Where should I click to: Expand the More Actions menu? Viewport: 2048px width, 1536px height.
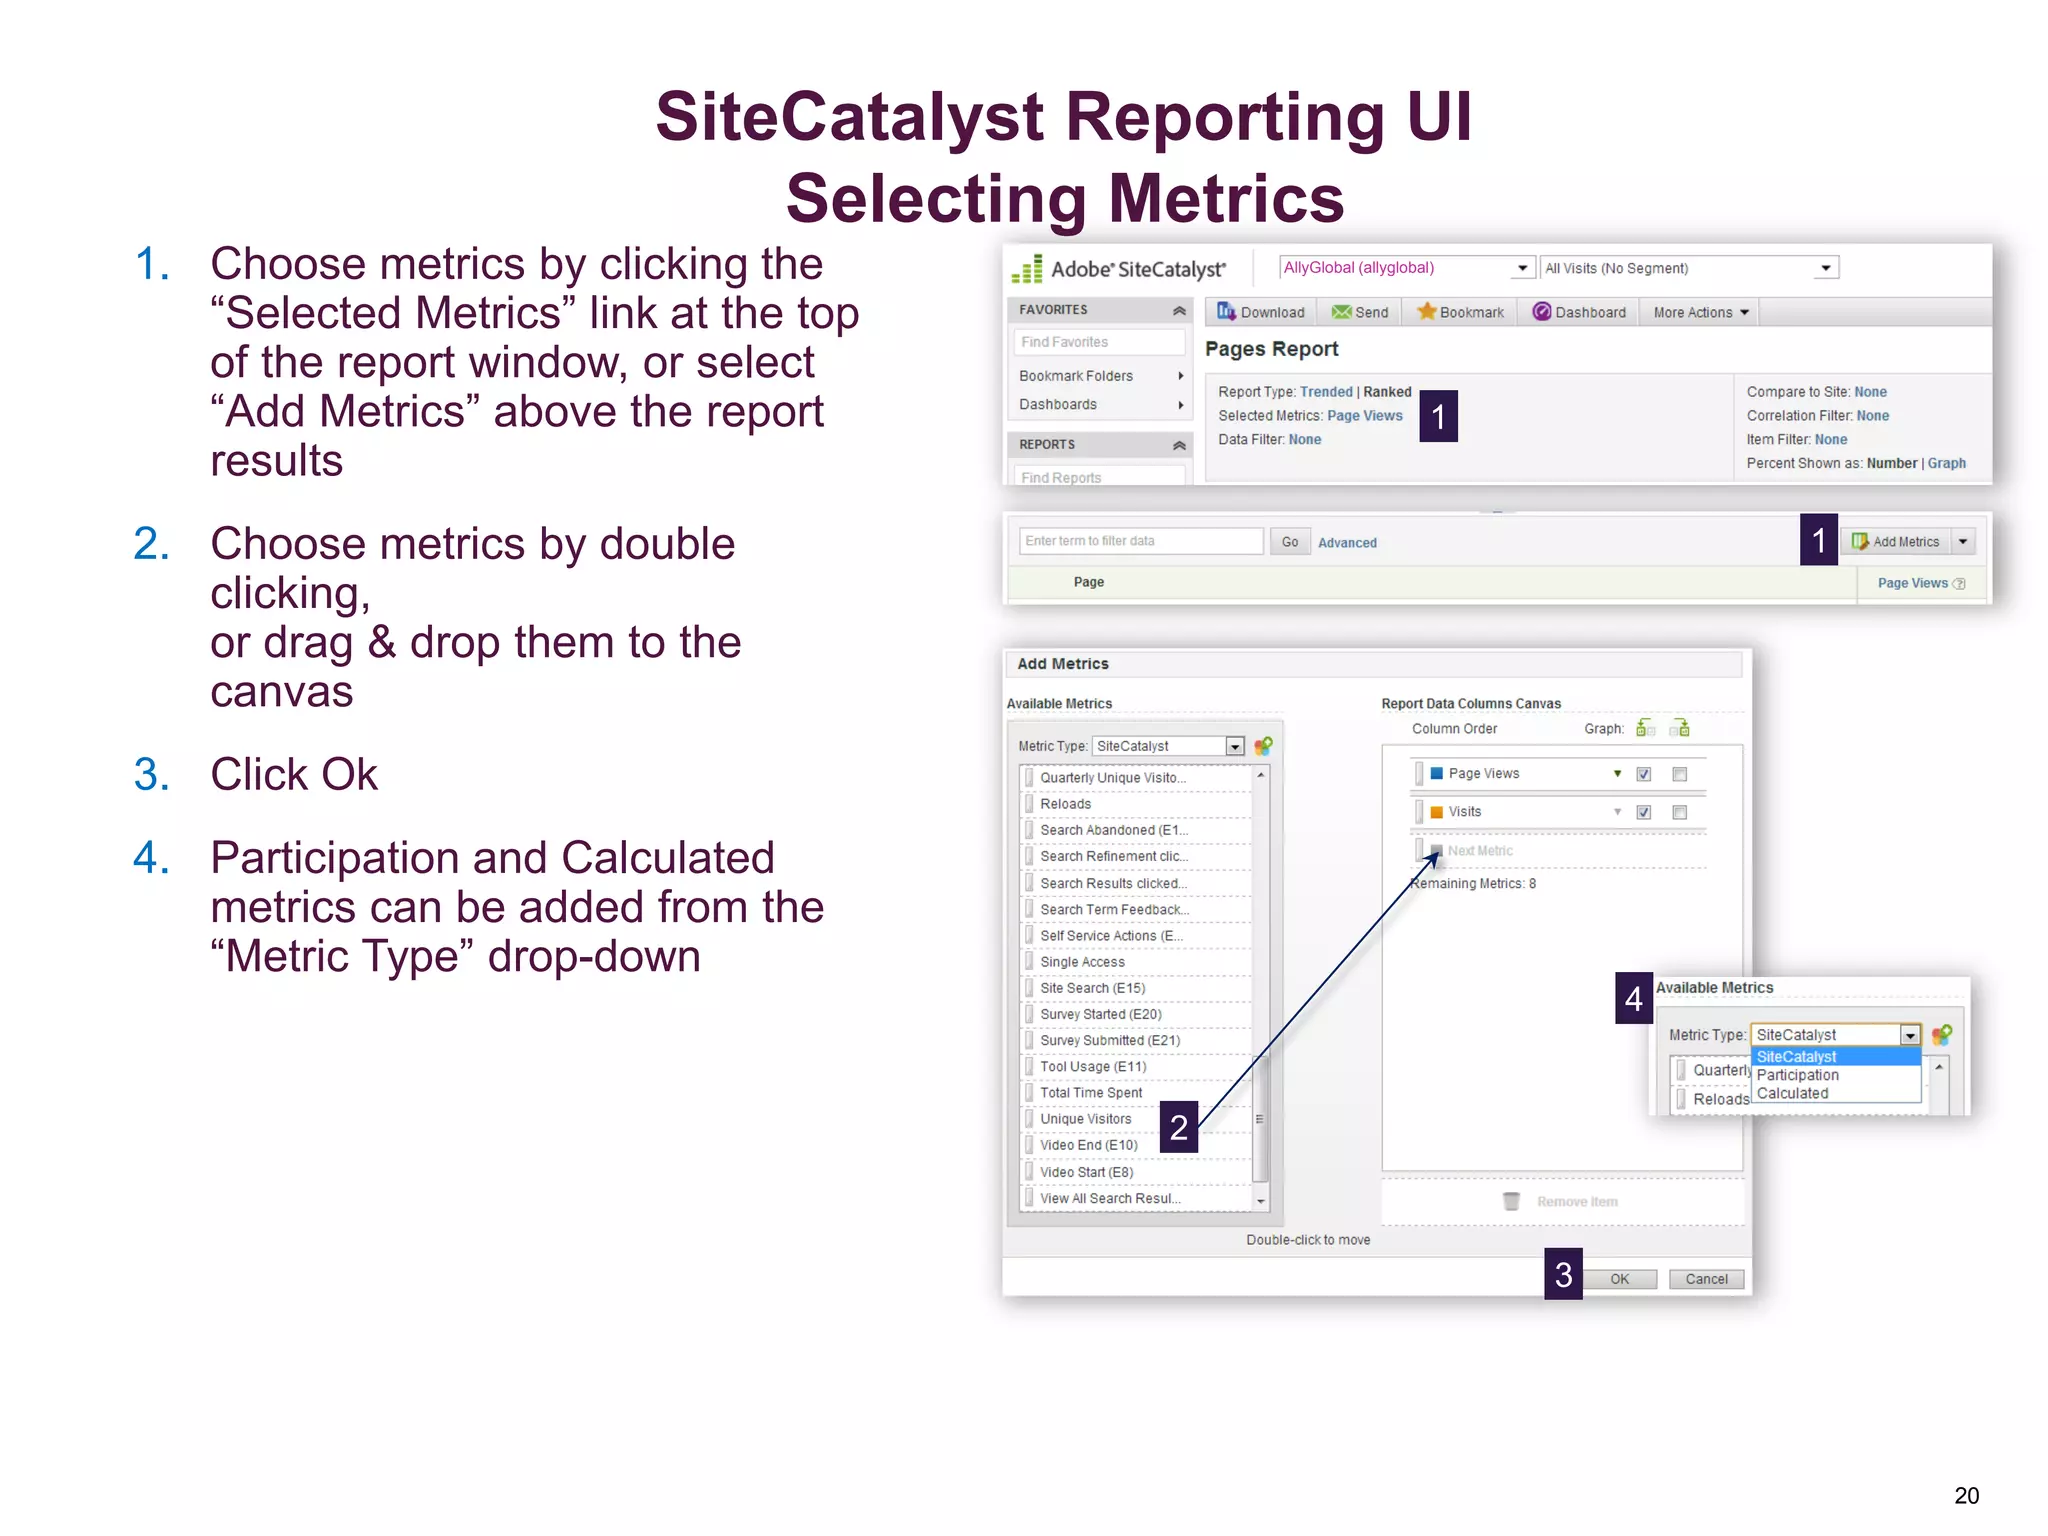[1701, 312]
